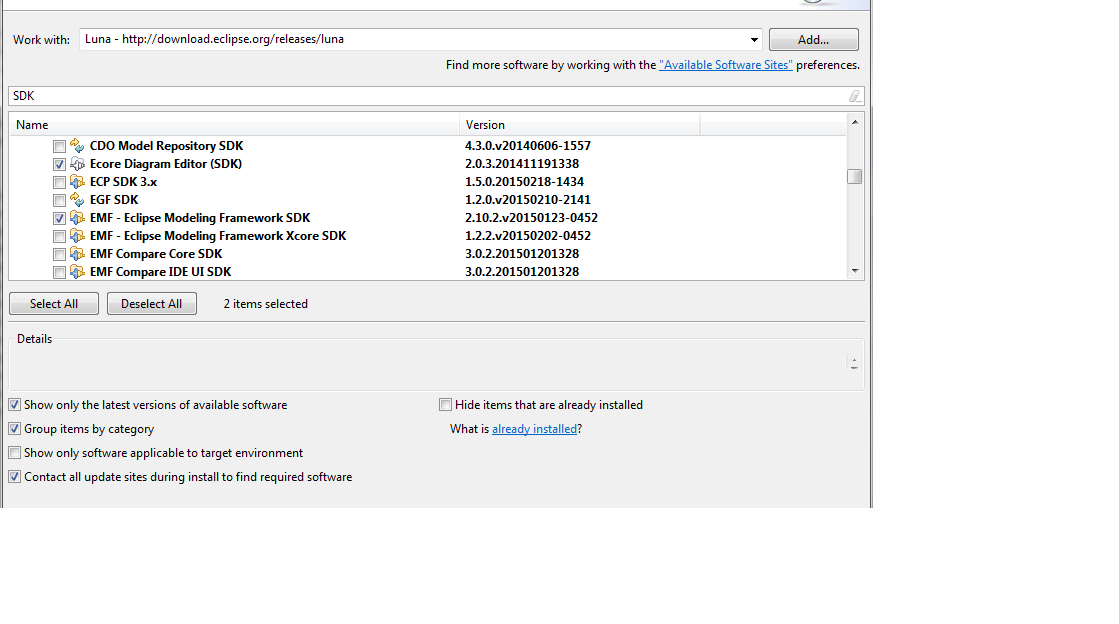Check the EMF Xcore SDK checkbox
This screenshot has width=1119, height=624.
coord(59,236)
